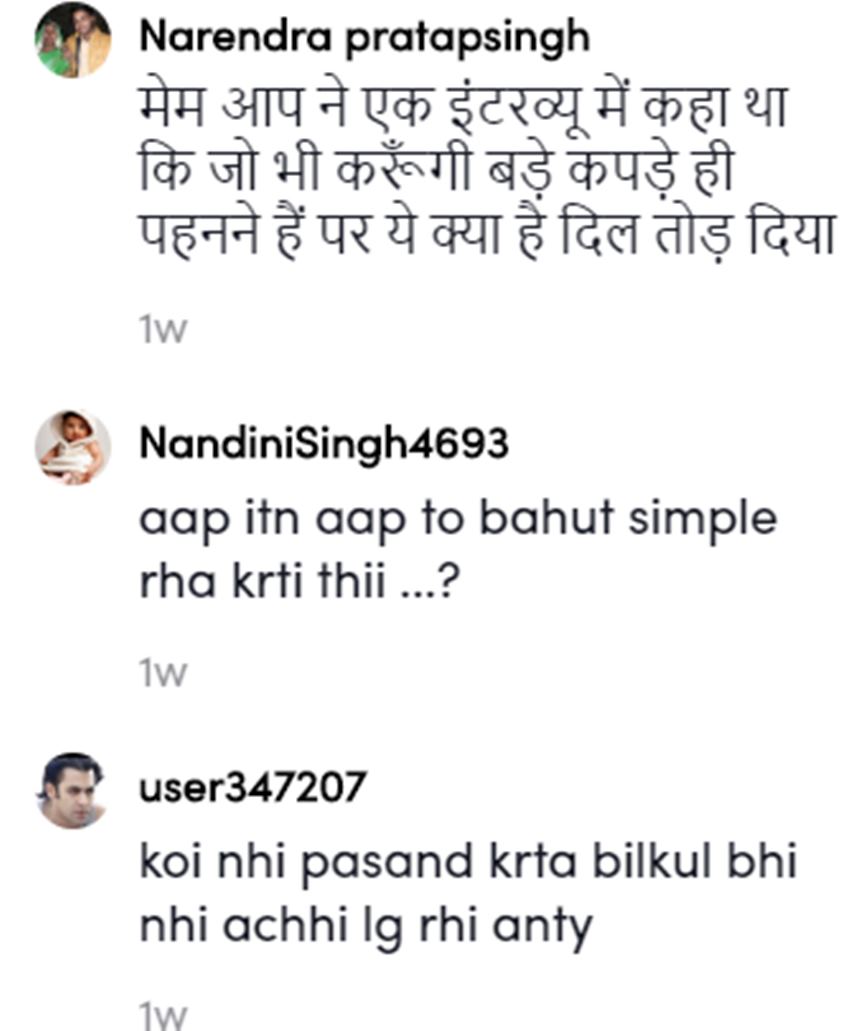Click the 1w timestamp under Narendra's comment
This screenshot has height=1031, width=850.
[x=163, y=331]
